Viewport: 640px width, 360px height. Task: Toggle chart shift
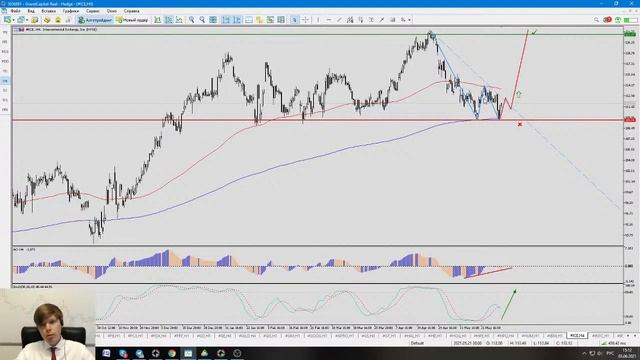(x=237, y=20)
